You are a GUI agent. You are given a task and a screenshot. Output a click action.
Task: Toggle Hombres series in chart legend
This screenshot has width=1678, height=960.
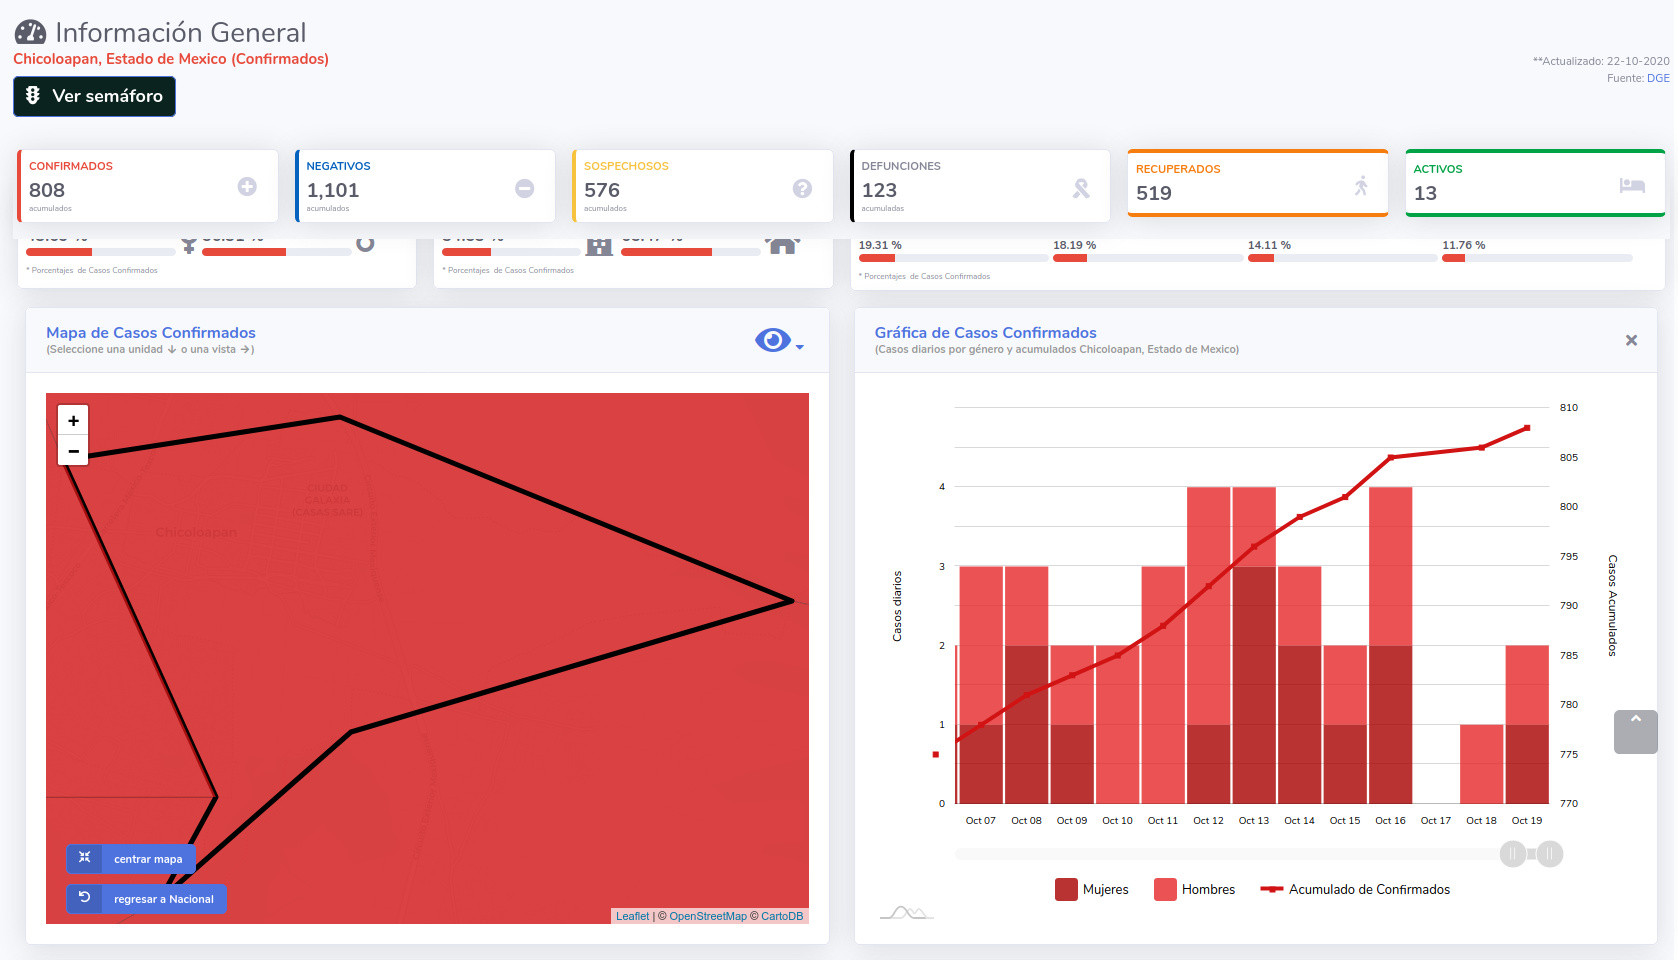point(1195,889)
